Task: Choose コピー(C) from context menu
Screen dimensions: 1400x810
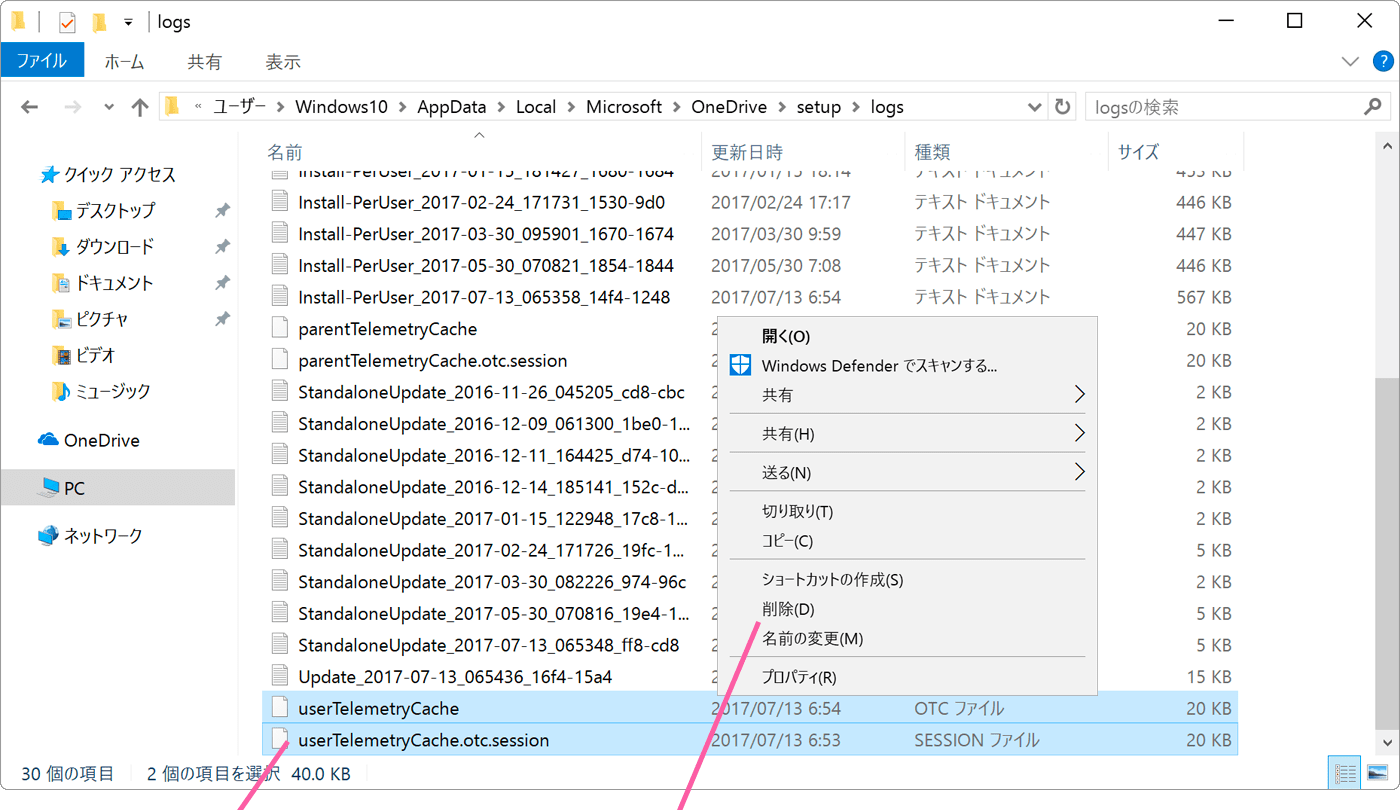Action: click(x=907, y=541)
